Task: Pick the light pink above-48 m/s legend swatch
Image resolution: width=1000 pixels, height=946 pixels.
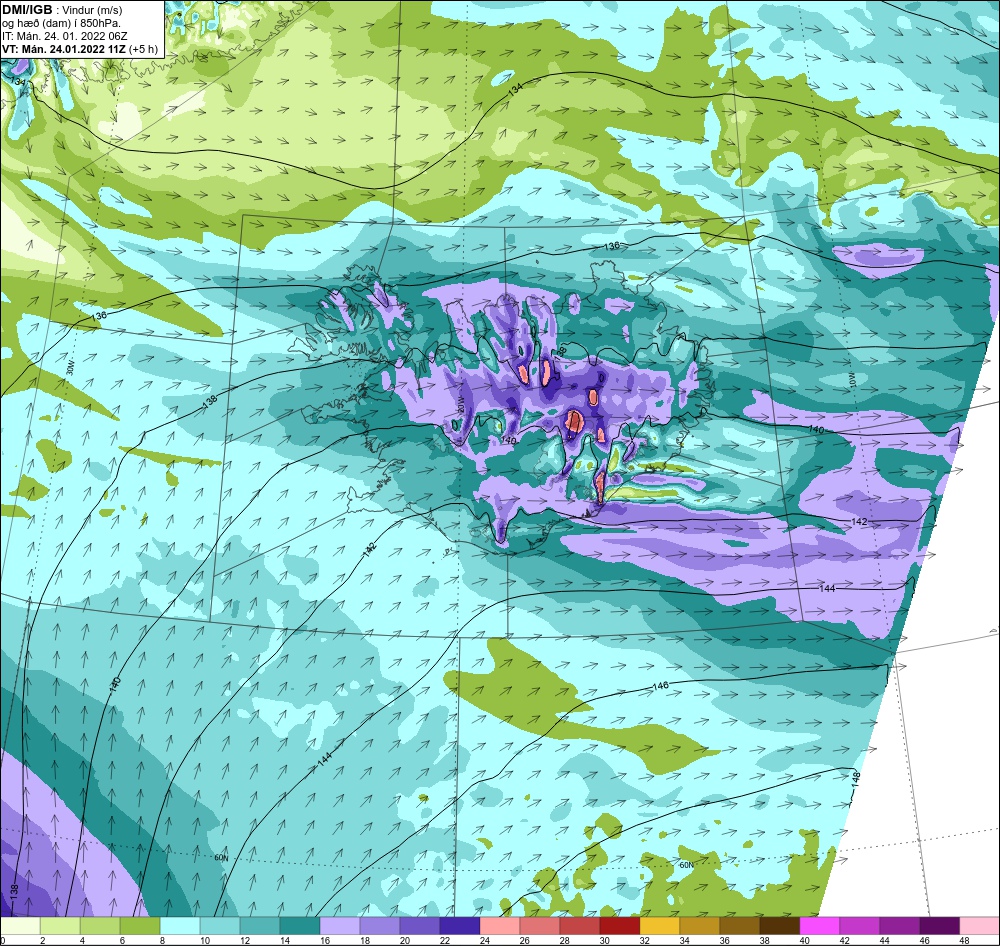Action: pyautogui.click(x=979, y=926)
